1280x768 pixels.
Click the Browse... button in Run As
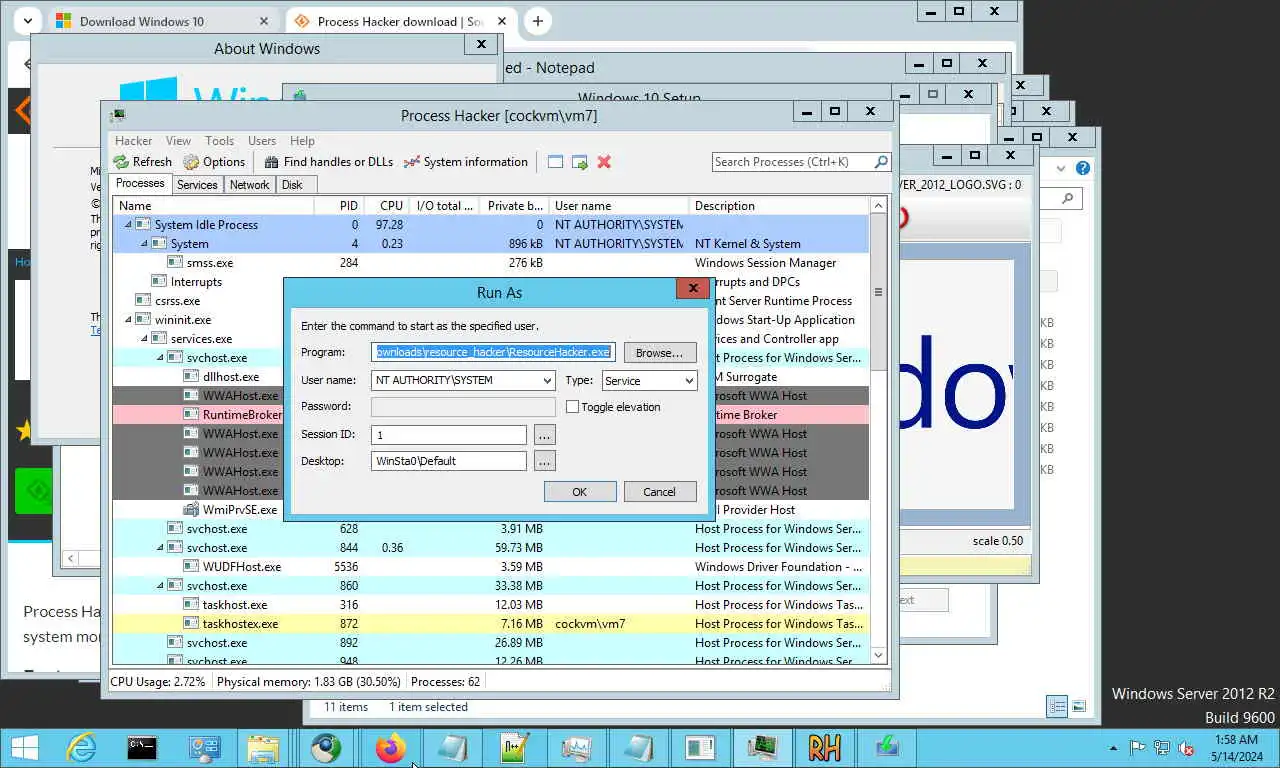click(660, 353)
